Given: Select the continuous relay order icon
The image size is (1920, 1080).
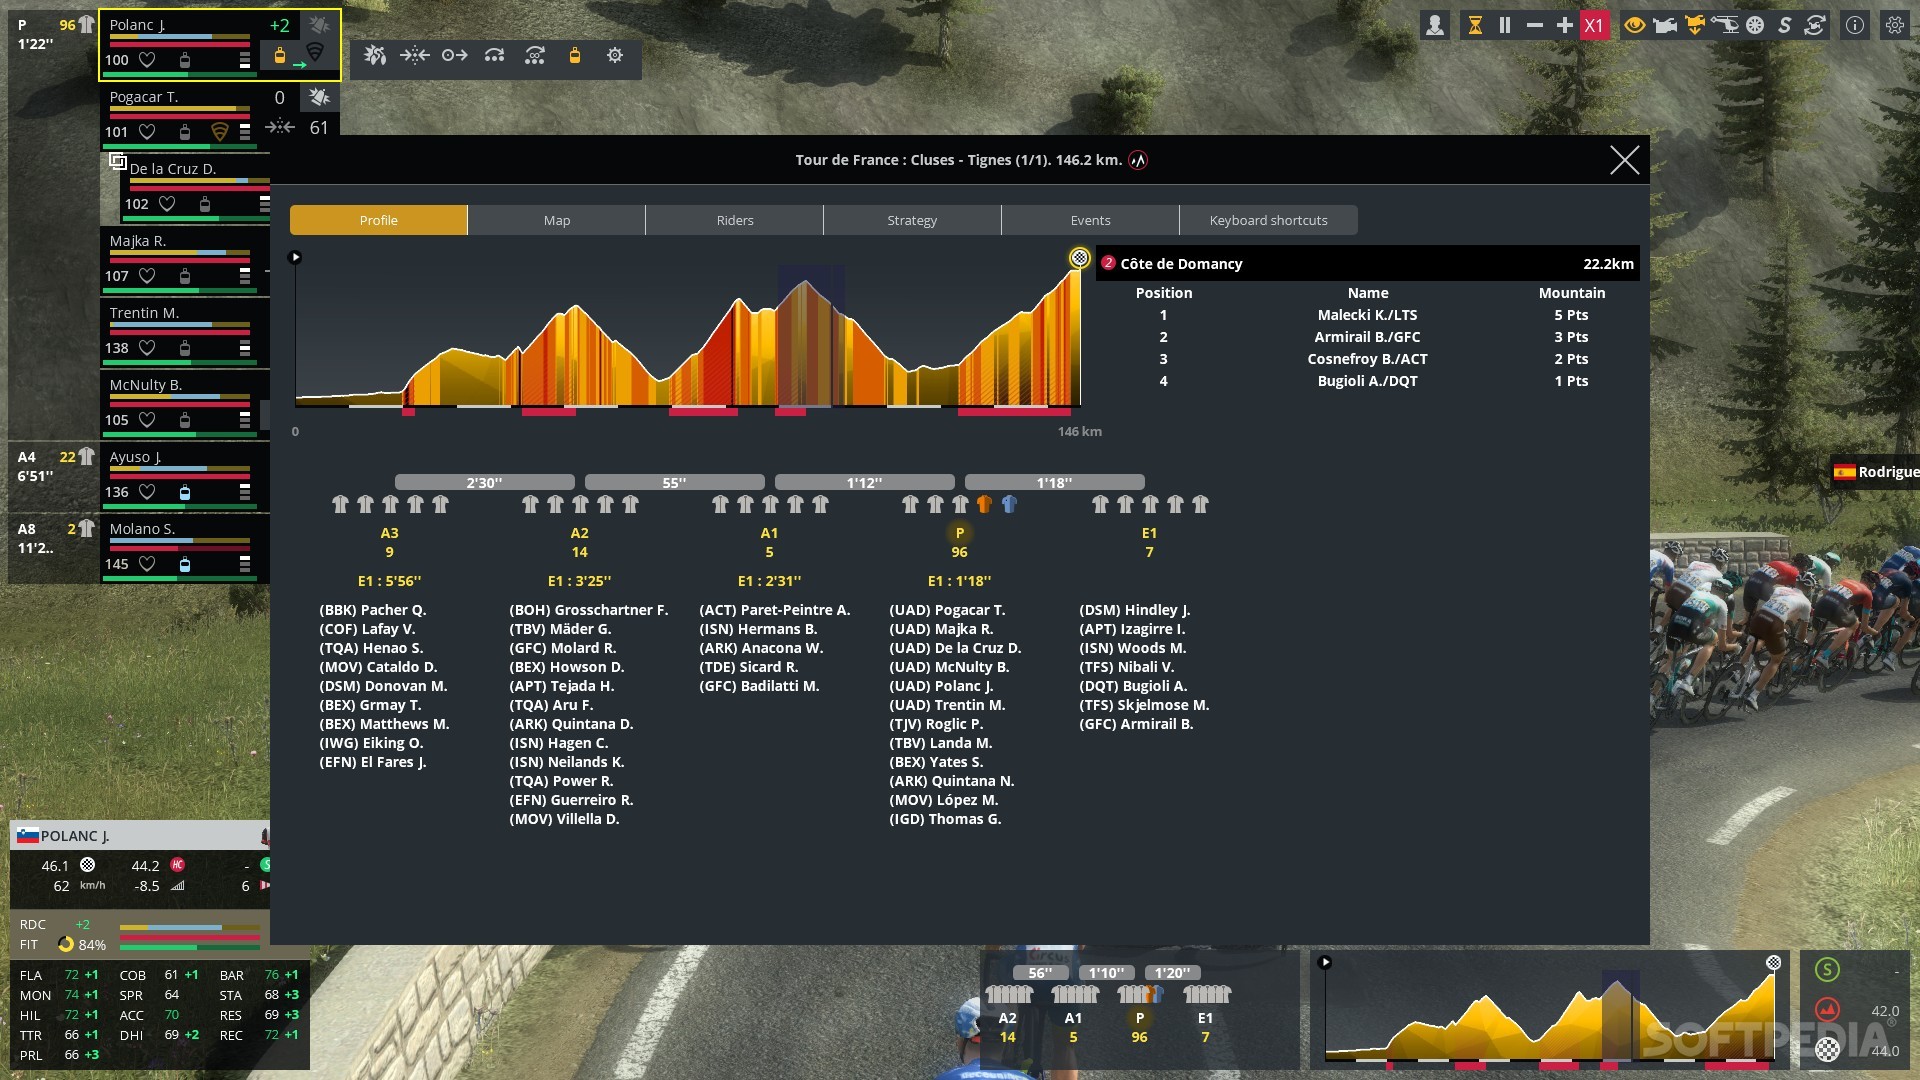Looking at the screenshot, I should (x=535, y=56).
